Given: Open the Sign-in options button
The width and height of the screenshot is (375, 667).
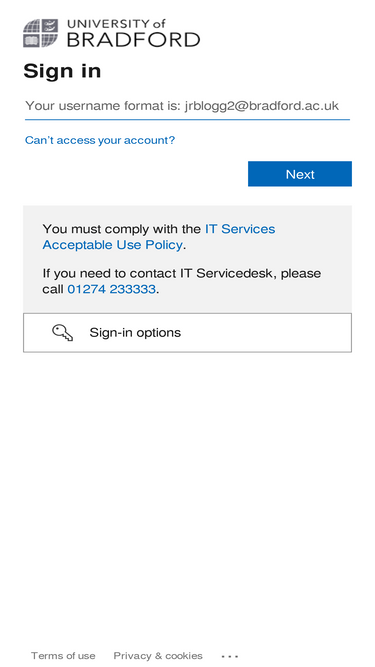Looking at the screenshot, I should (187, 333).
